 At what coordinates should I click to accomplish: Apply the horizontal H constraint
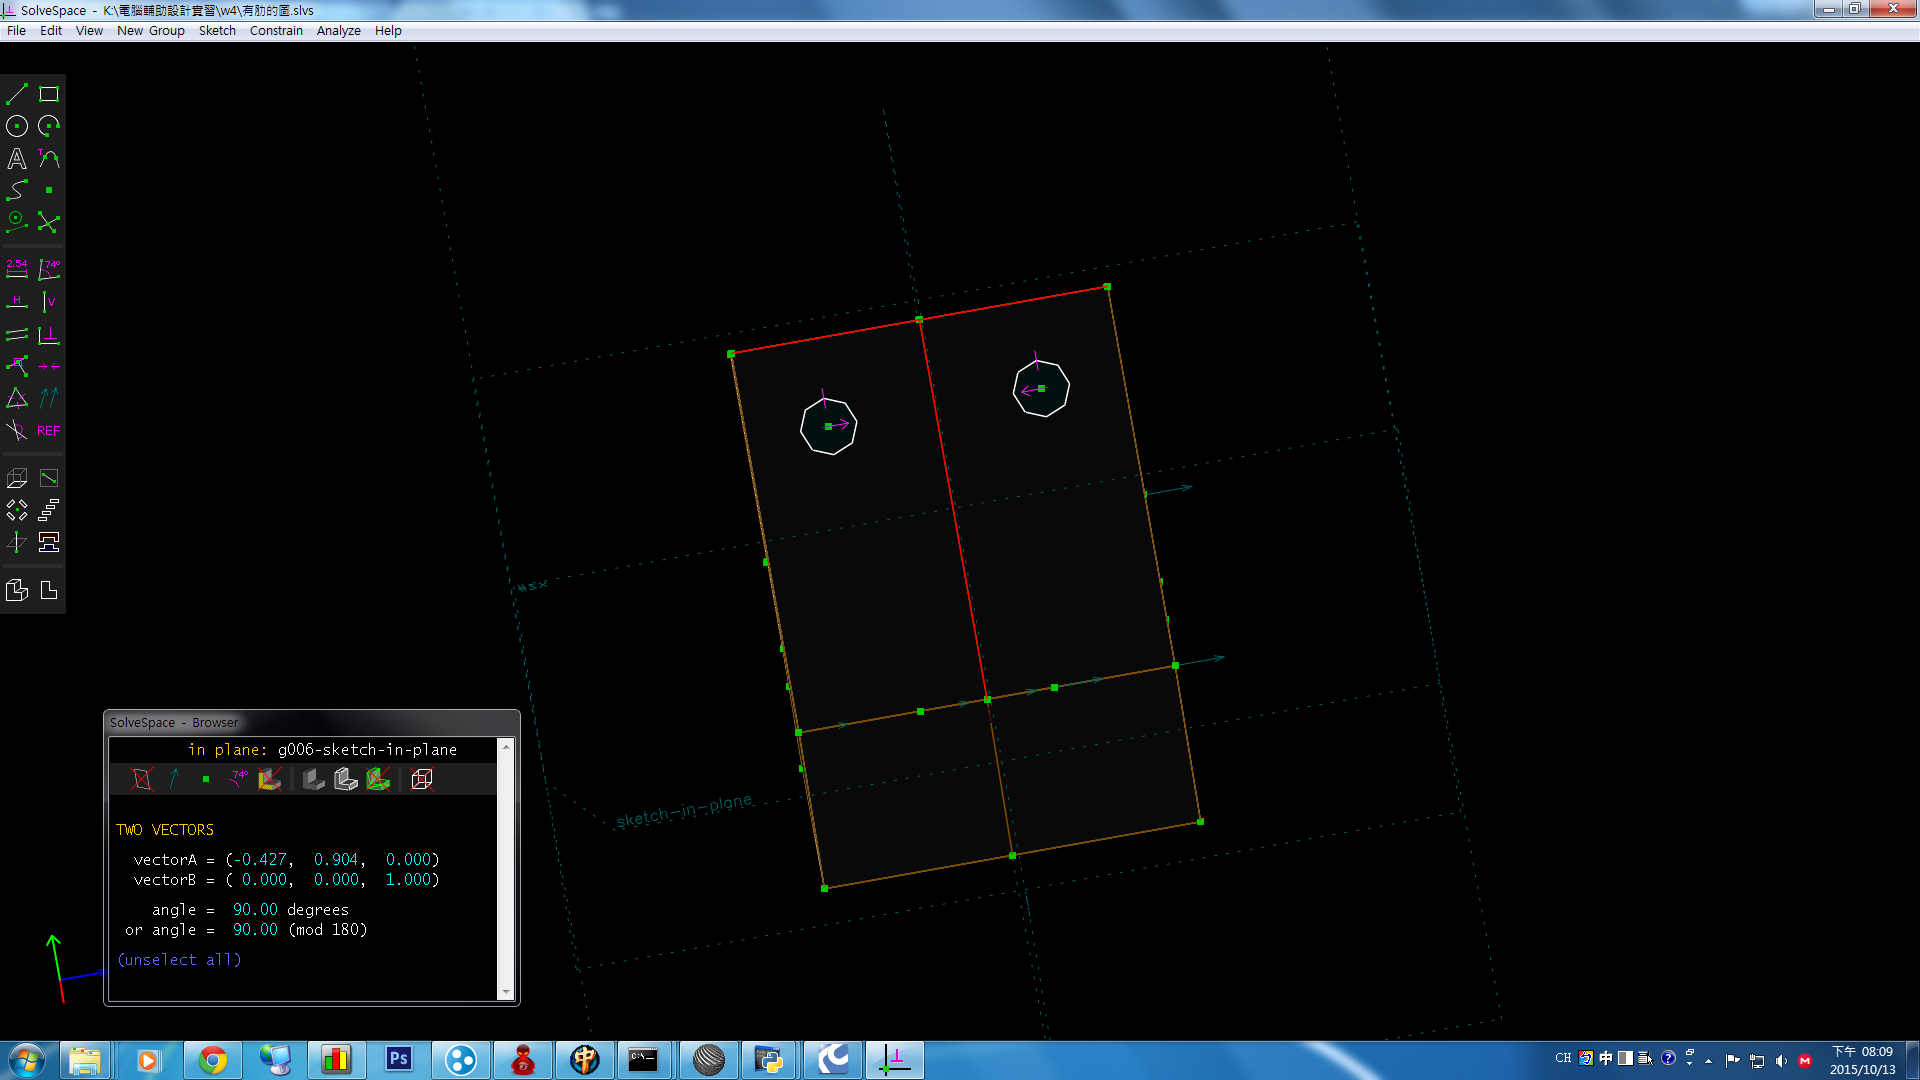[x=17, y=301]
